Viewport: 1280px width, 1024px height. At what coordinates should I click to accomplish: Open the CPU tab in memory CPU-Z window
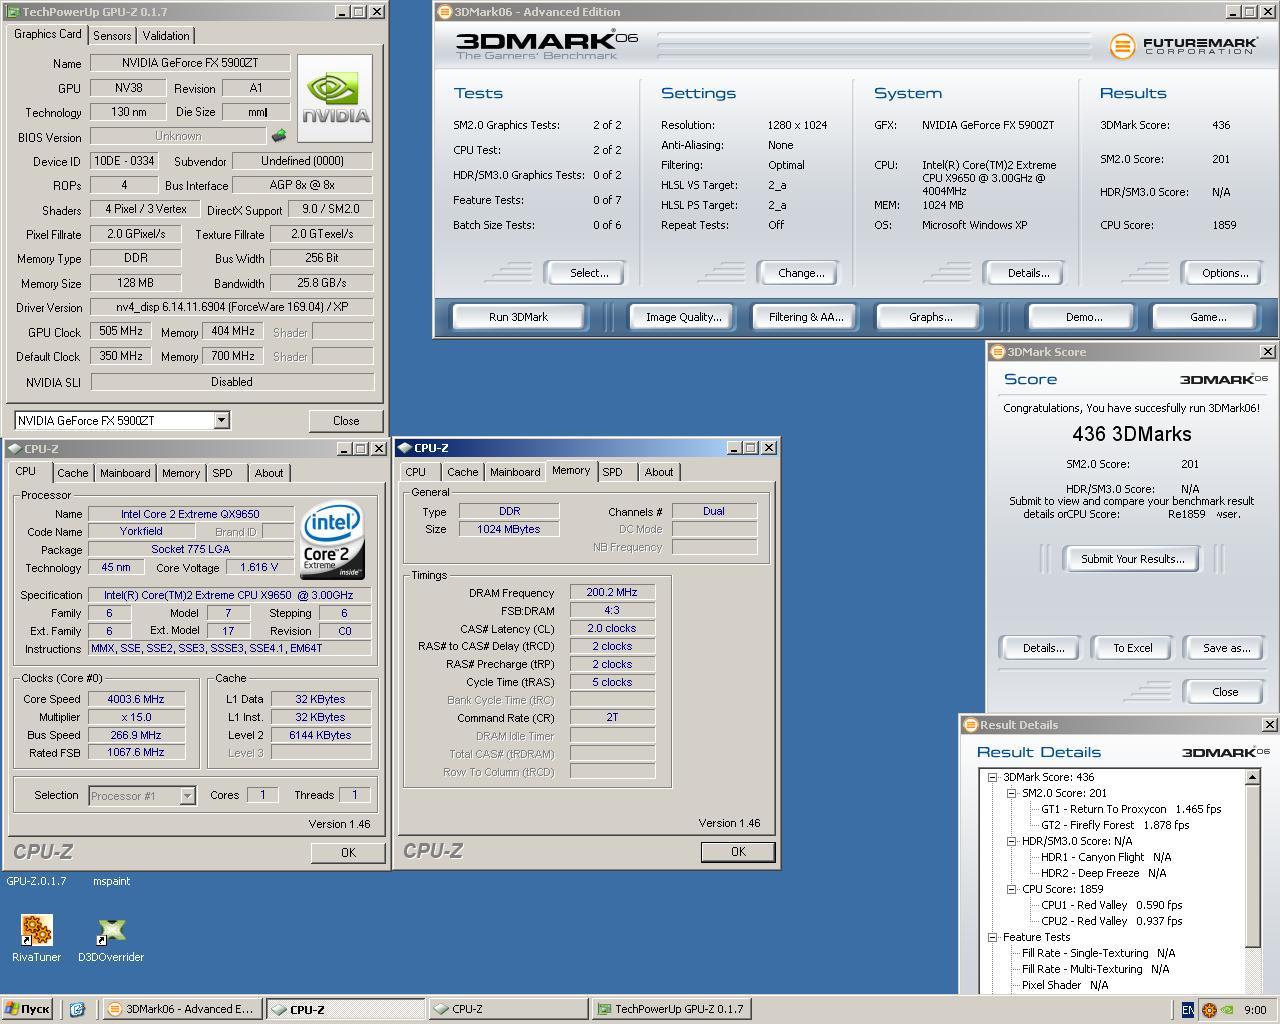tap(416, 472)
